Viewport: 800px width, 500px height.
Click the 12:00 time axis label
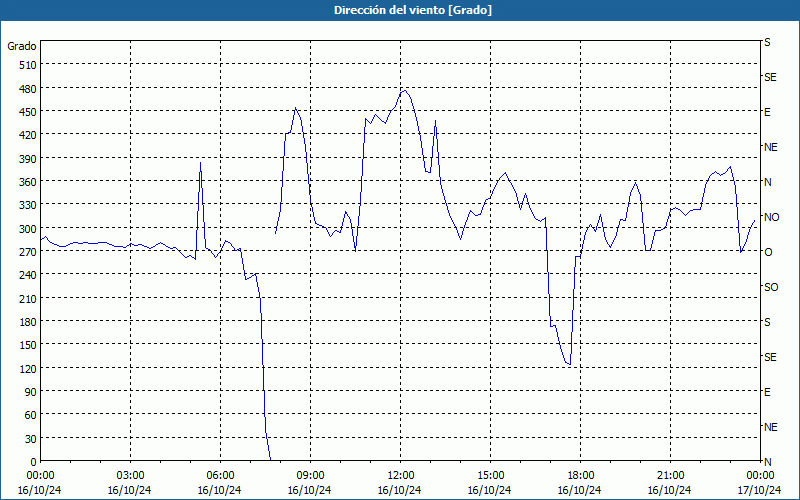(x=401, y=476)
